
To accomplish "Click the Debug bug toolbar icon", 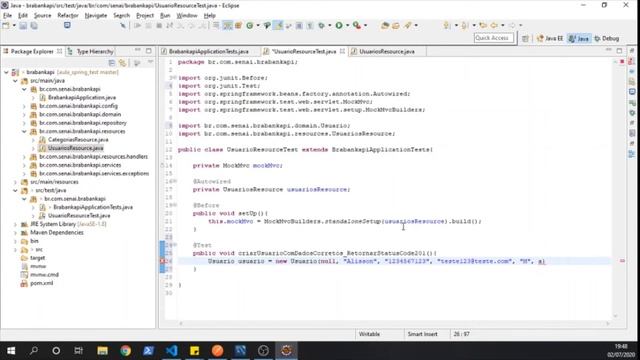I will click(322, 25).
